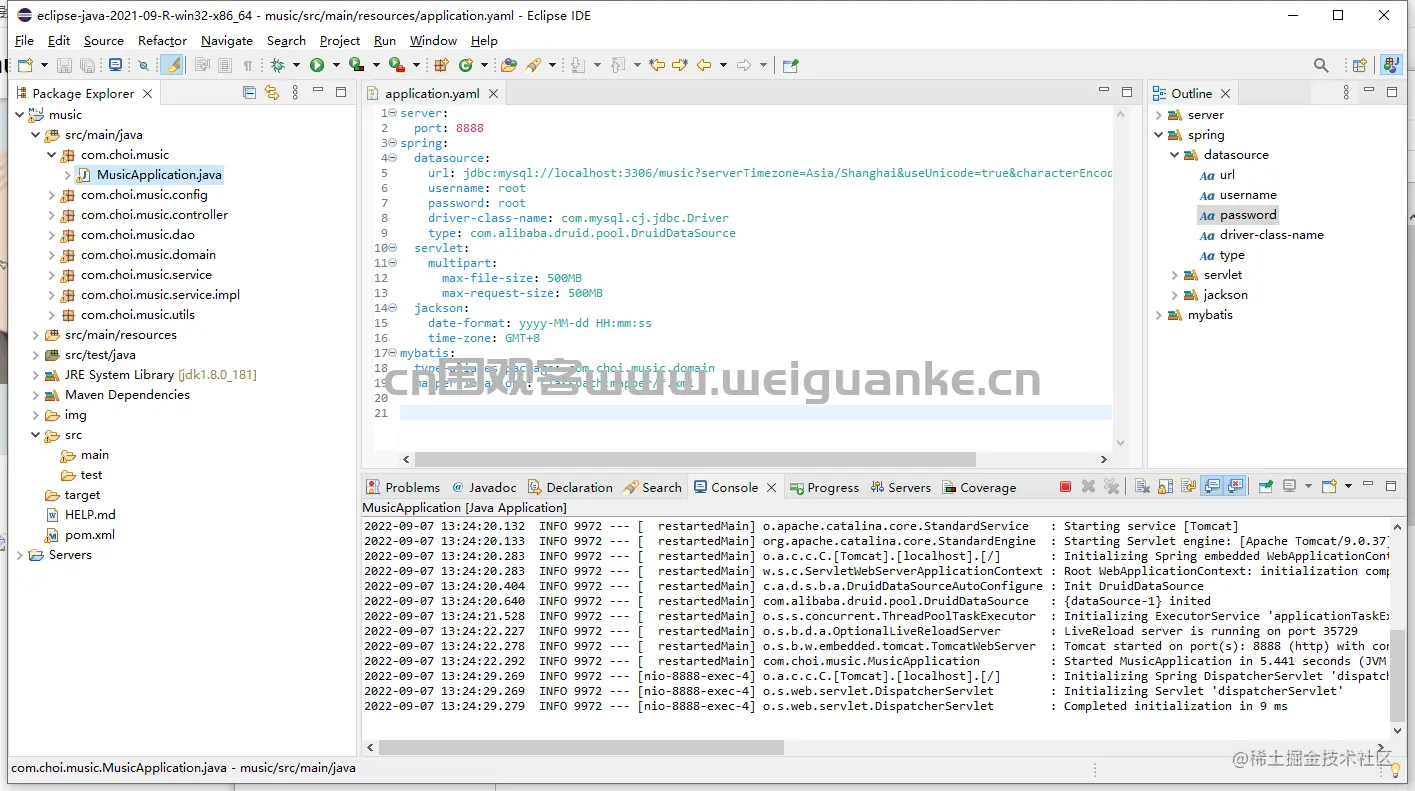
Task: Open Package Explorer View Menu dots
Action: 295,93
